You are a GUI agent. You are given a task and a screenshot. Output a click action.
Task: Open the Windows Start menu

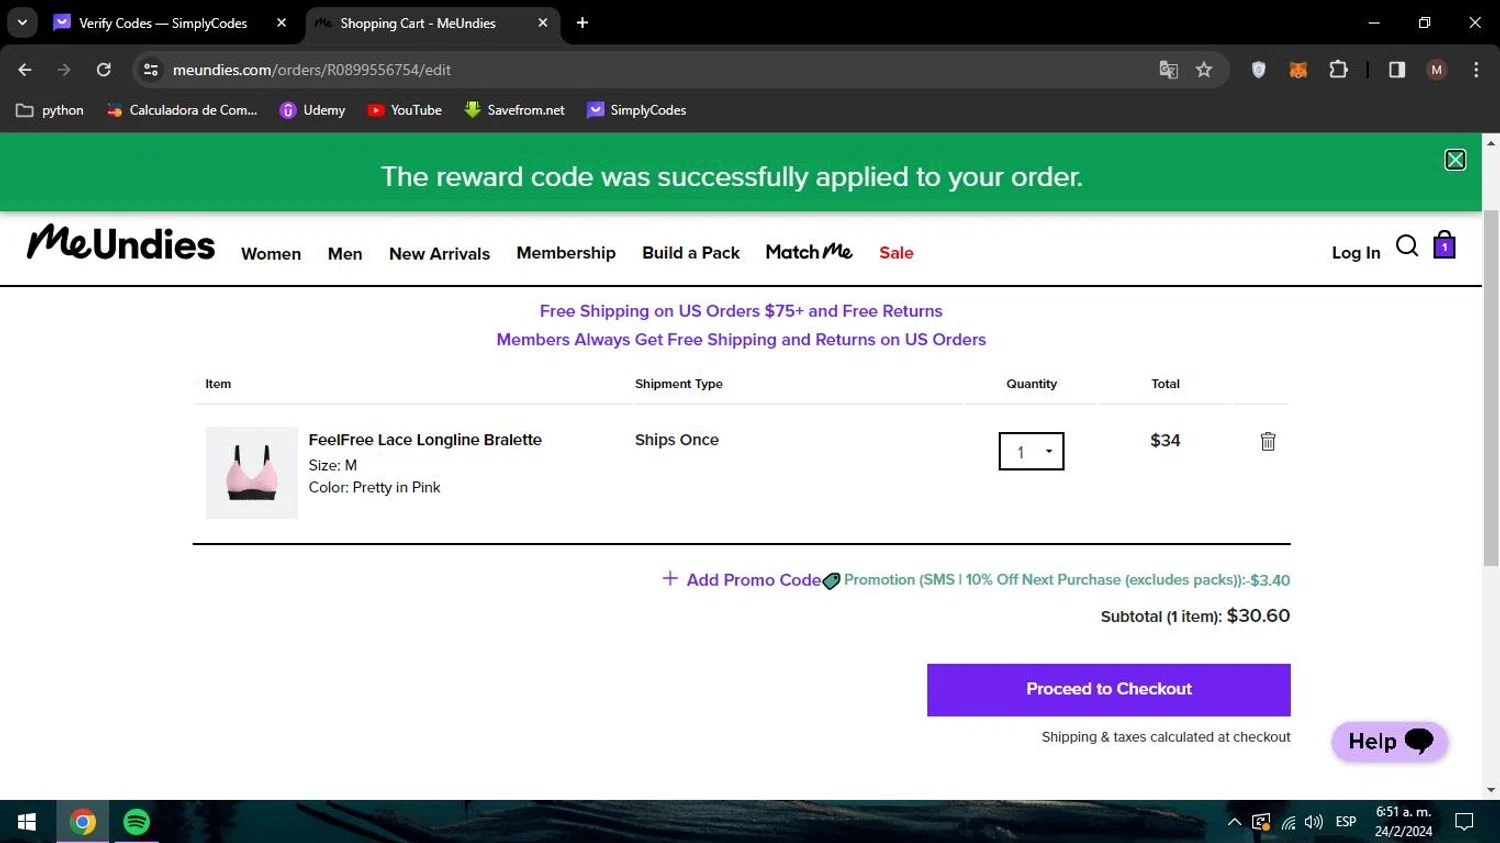(27, 822)
